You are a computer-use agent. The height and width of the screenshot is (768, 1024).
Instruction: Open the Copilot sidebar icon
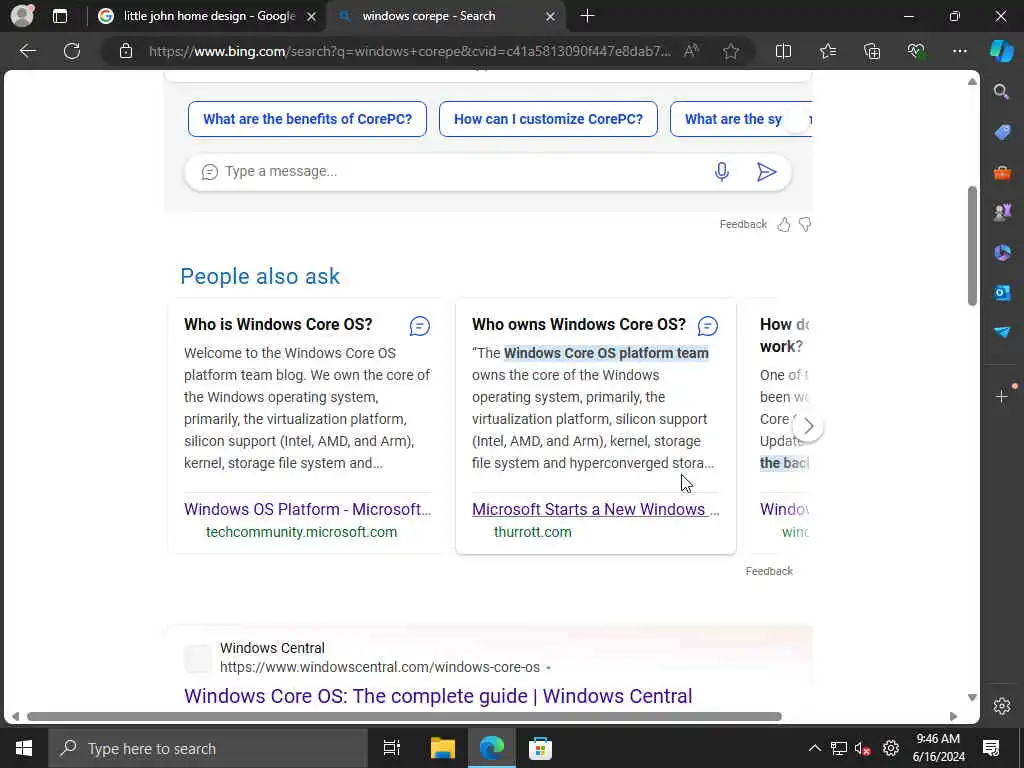point(1002,51)
